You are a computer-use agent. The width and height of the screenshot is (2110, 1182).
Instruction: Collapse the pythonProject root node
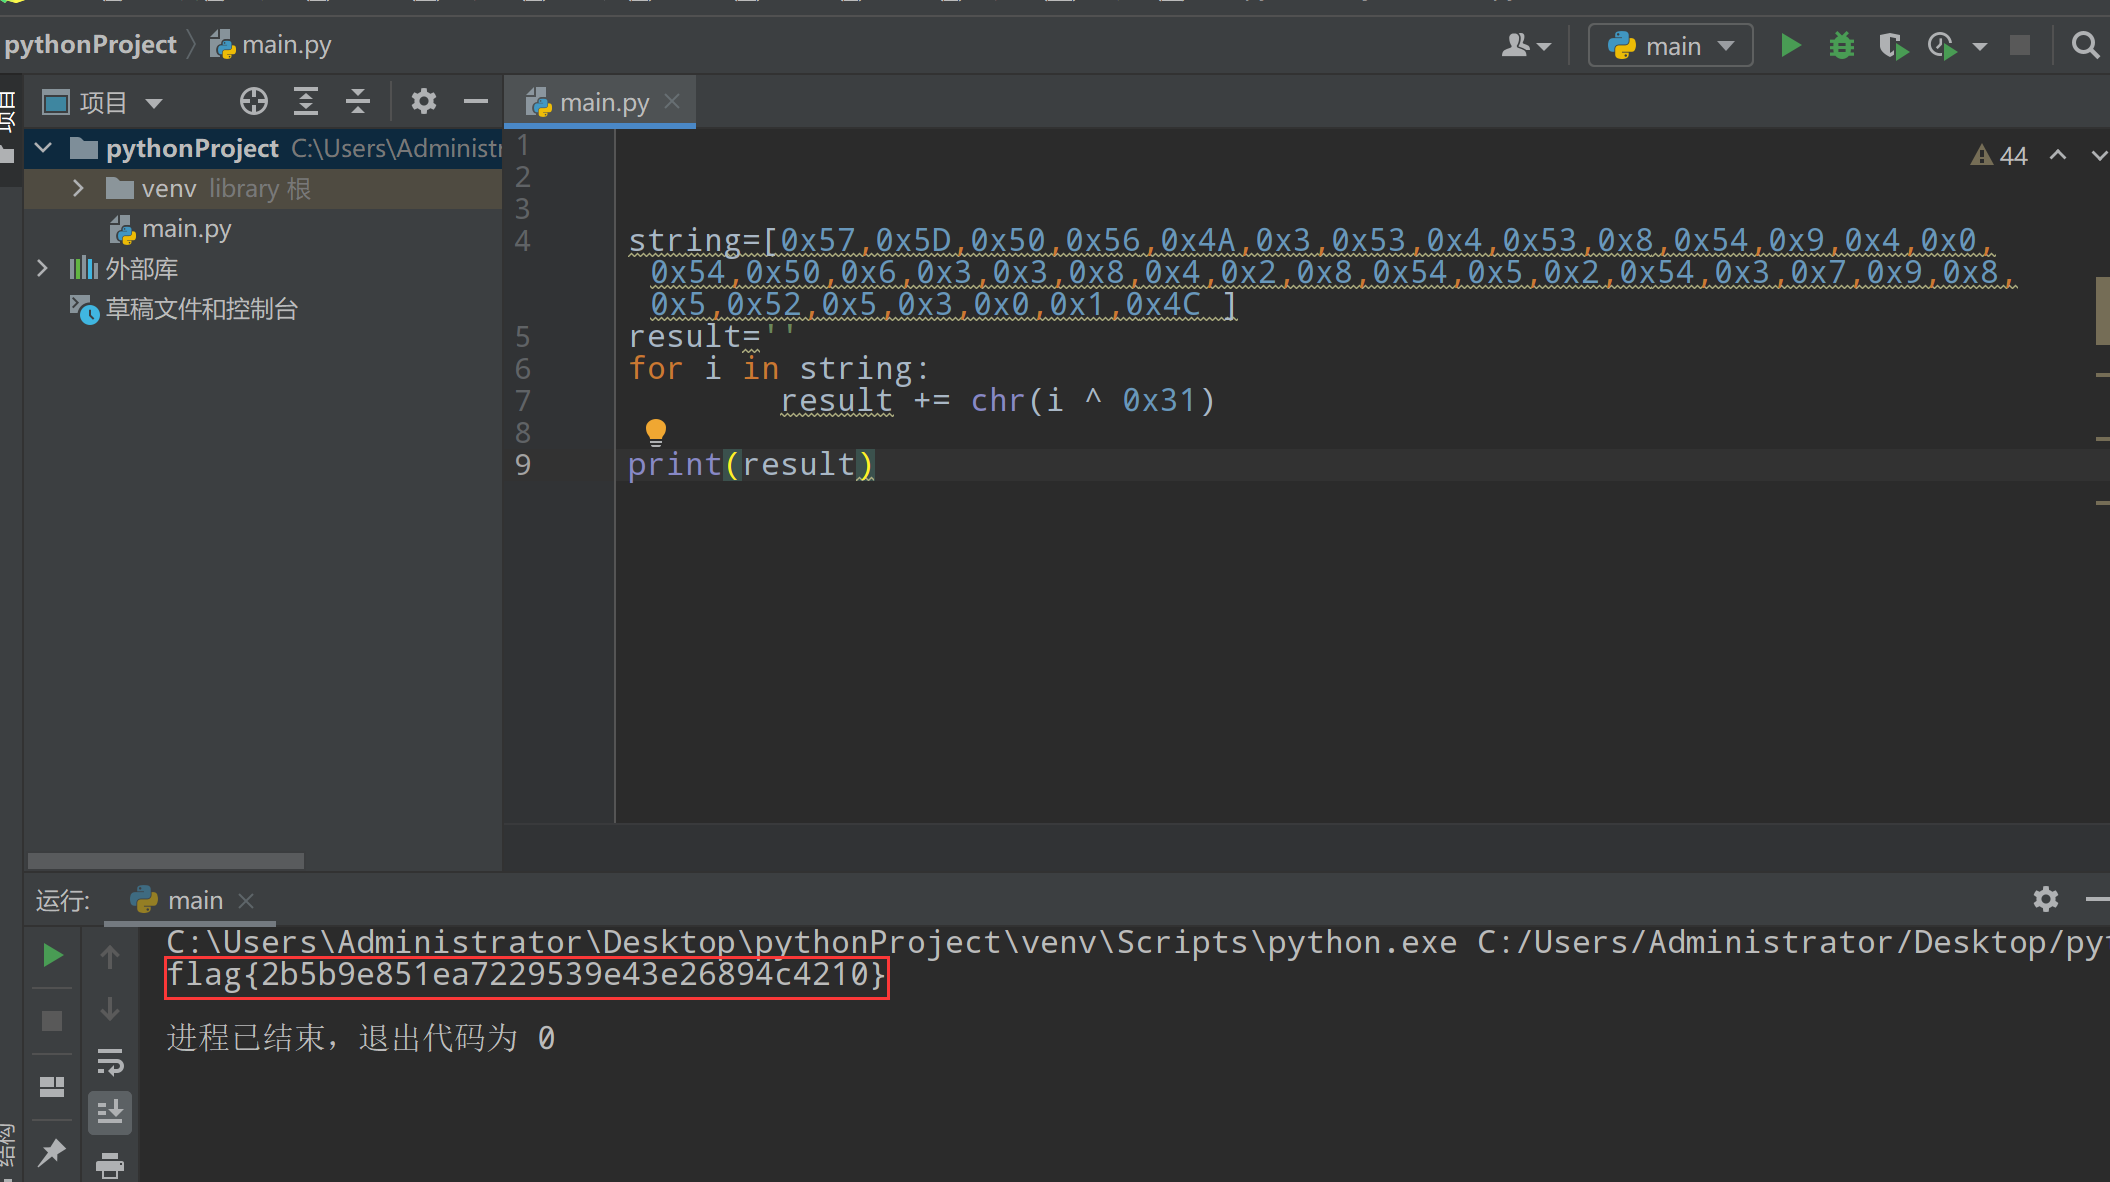(43, 149)
